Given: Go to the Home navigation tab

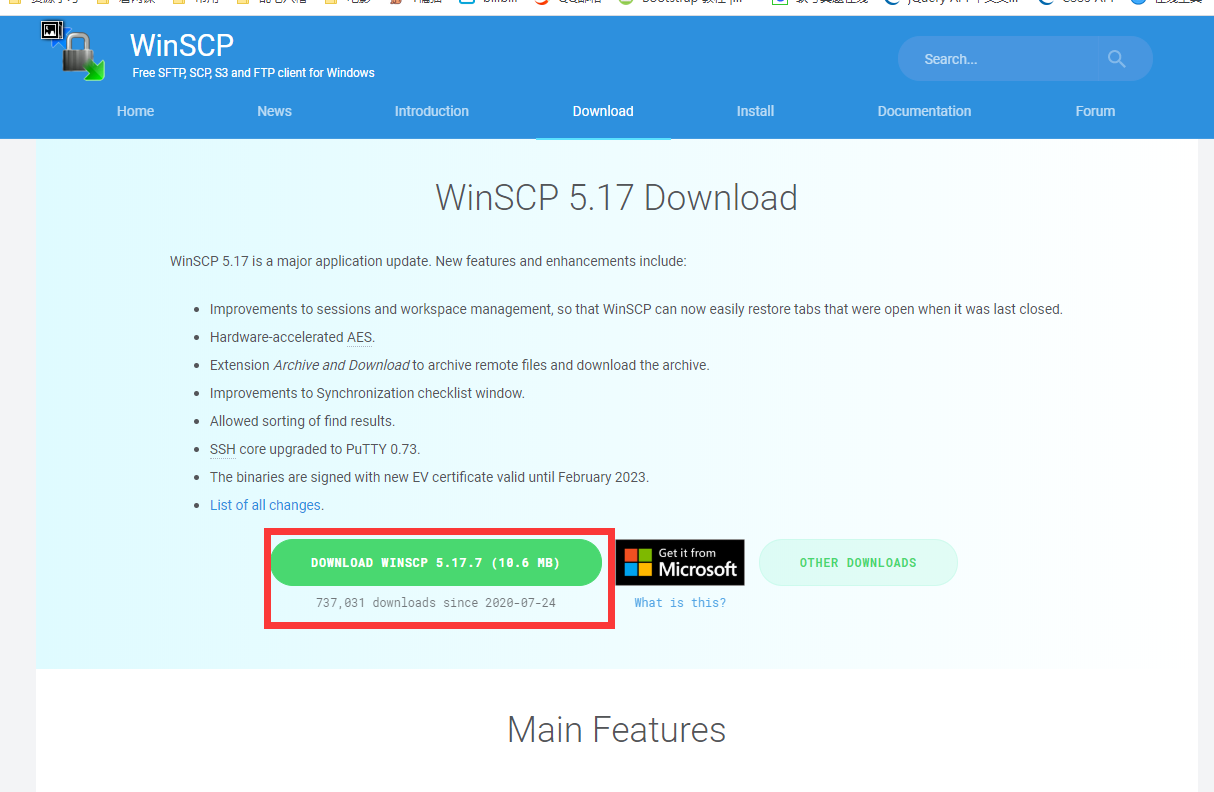Looking at the screenshot, I should point(135,111).
